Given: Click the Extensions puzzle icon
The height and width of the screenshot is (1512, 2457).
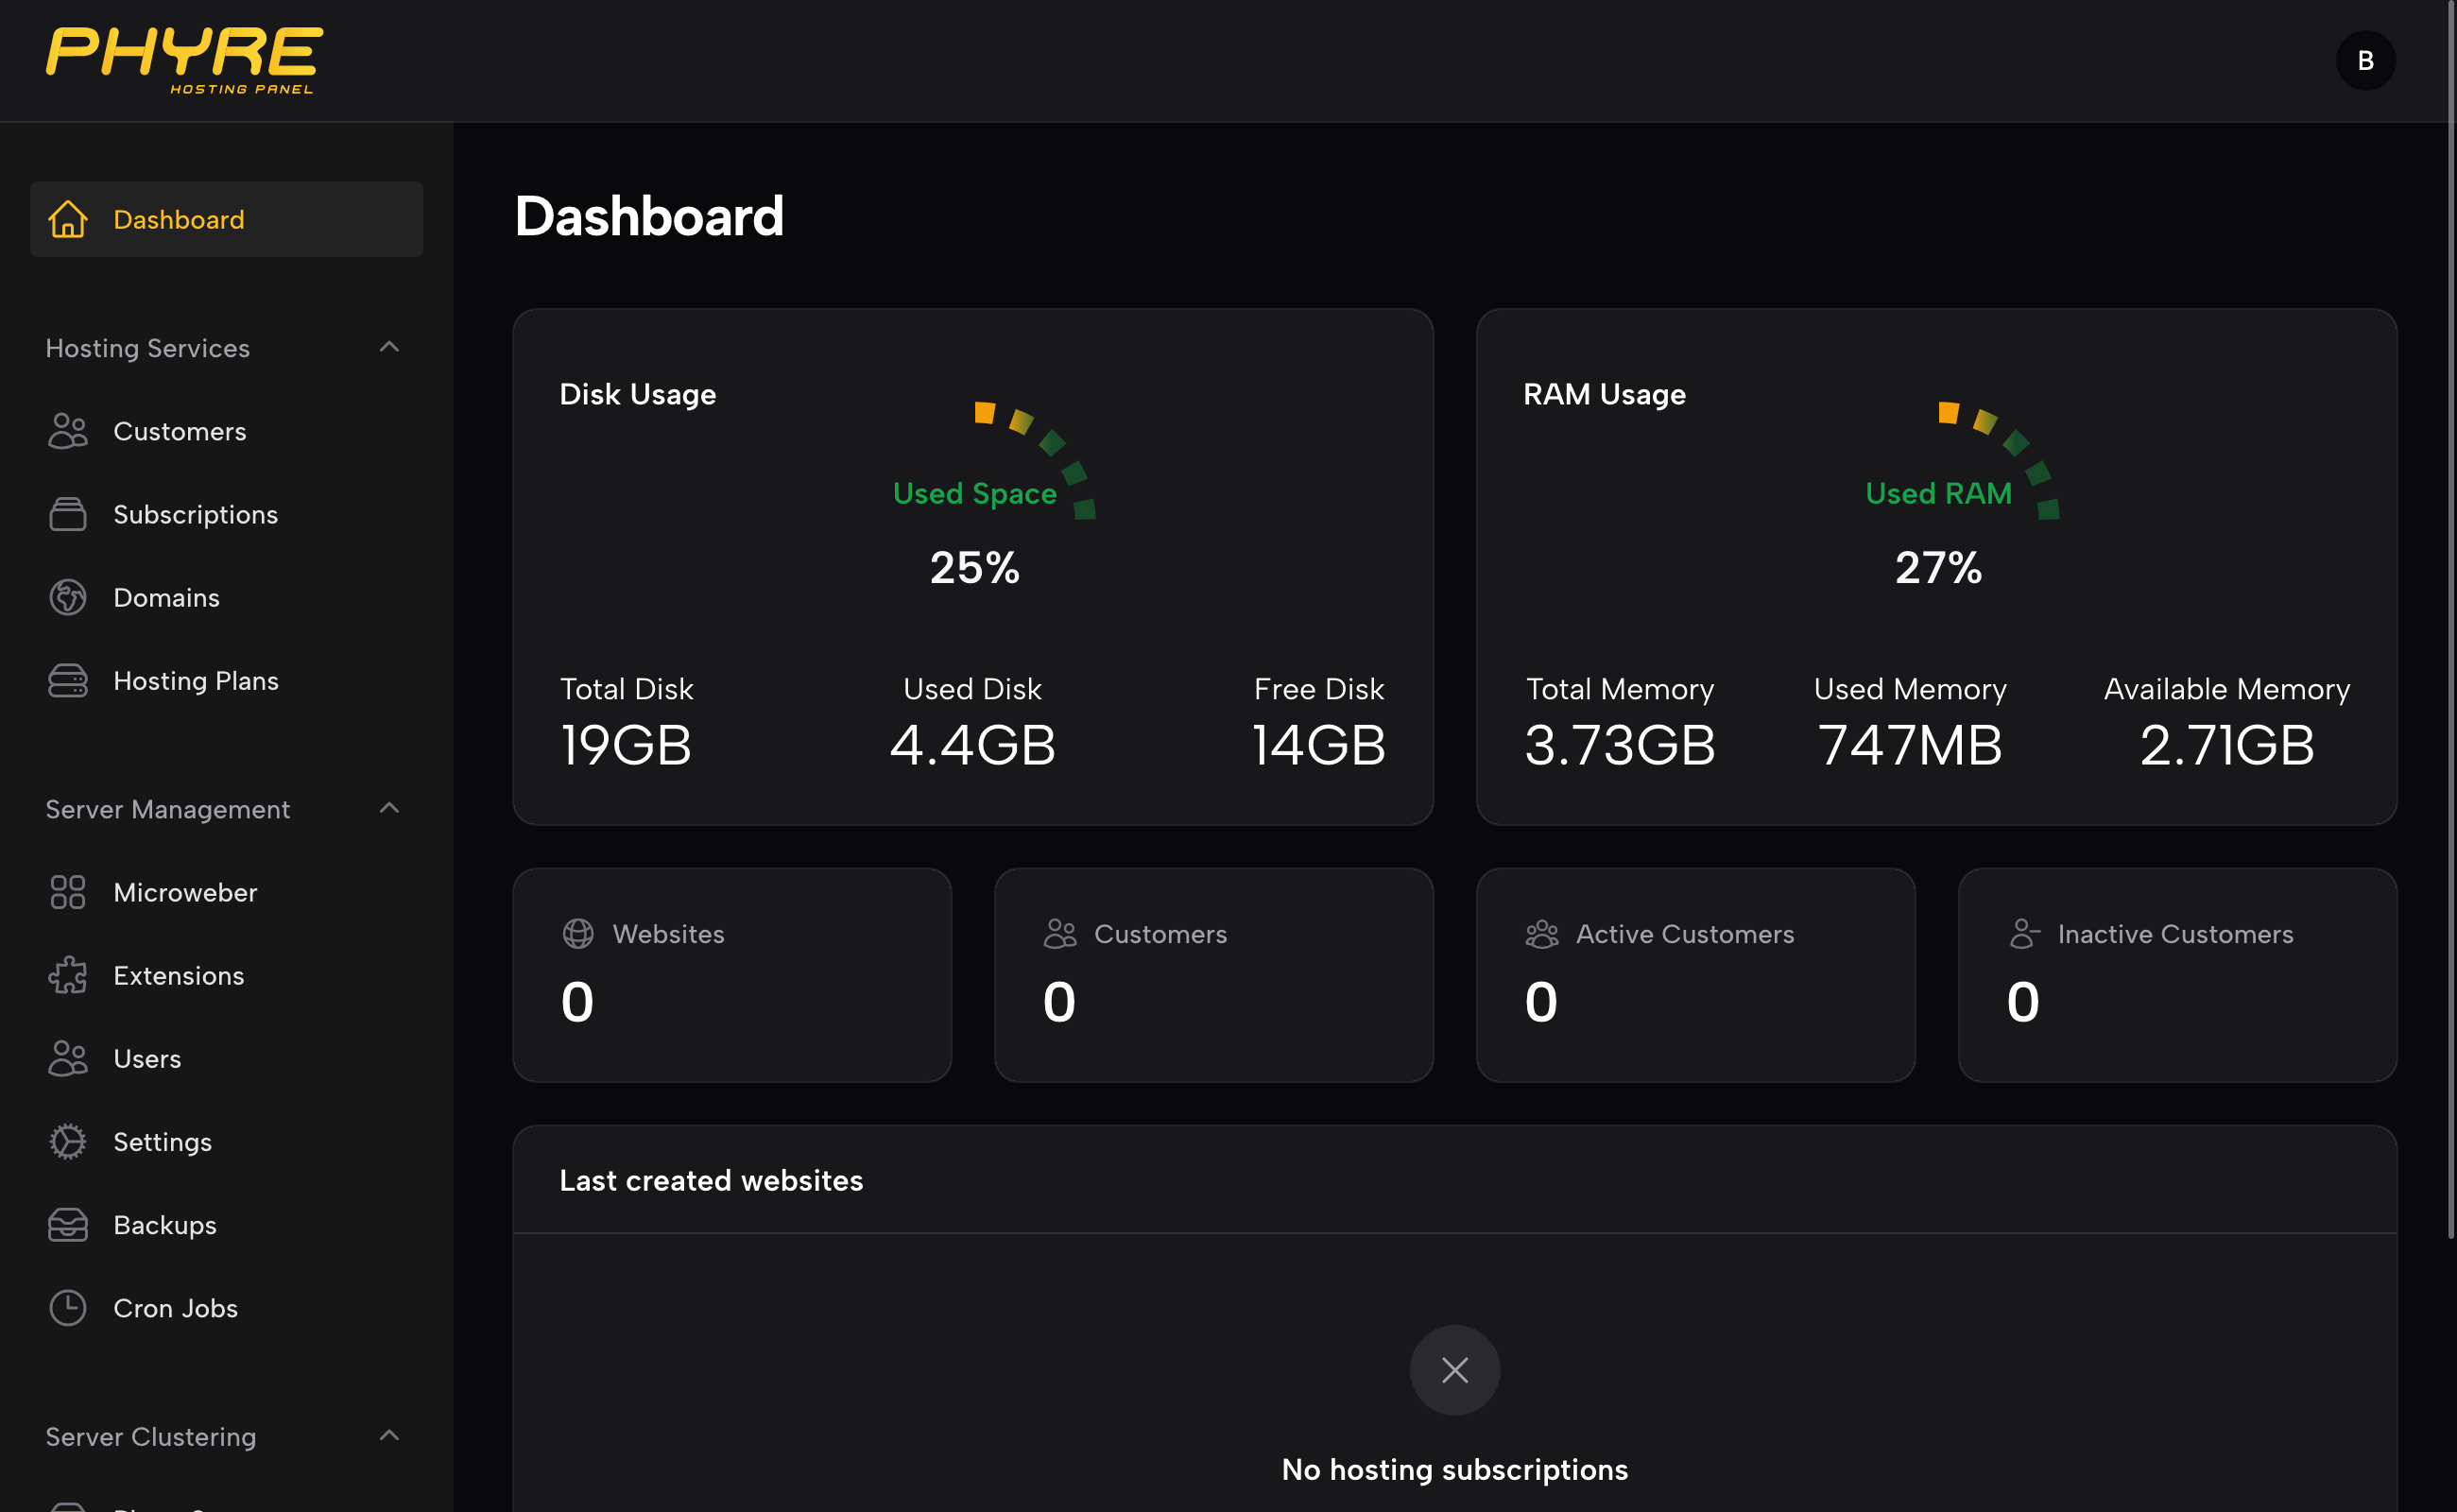Looking at the screenshot, I should [x=67, y=975].
